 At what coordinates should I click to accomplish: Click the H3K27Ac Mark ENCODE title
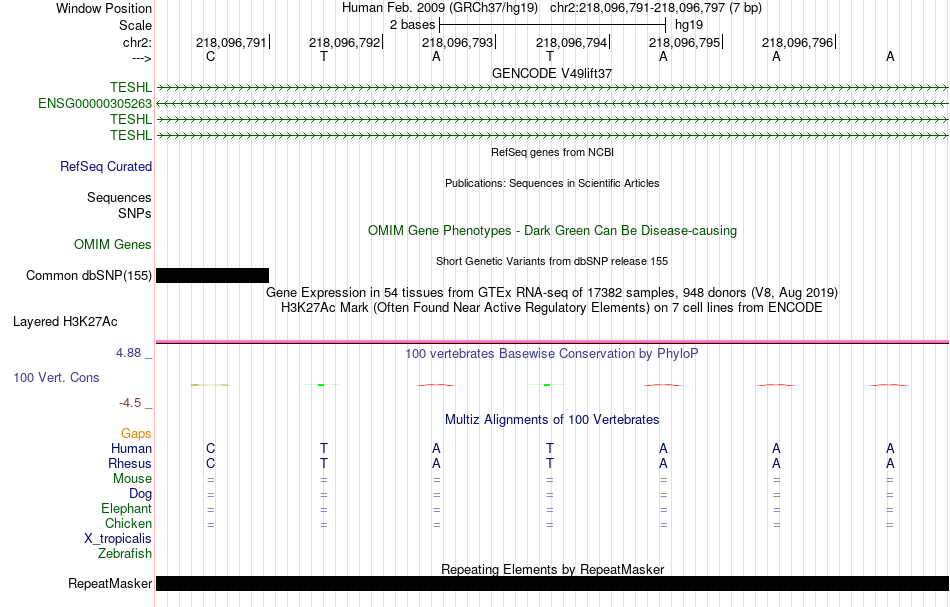point(552,308)
